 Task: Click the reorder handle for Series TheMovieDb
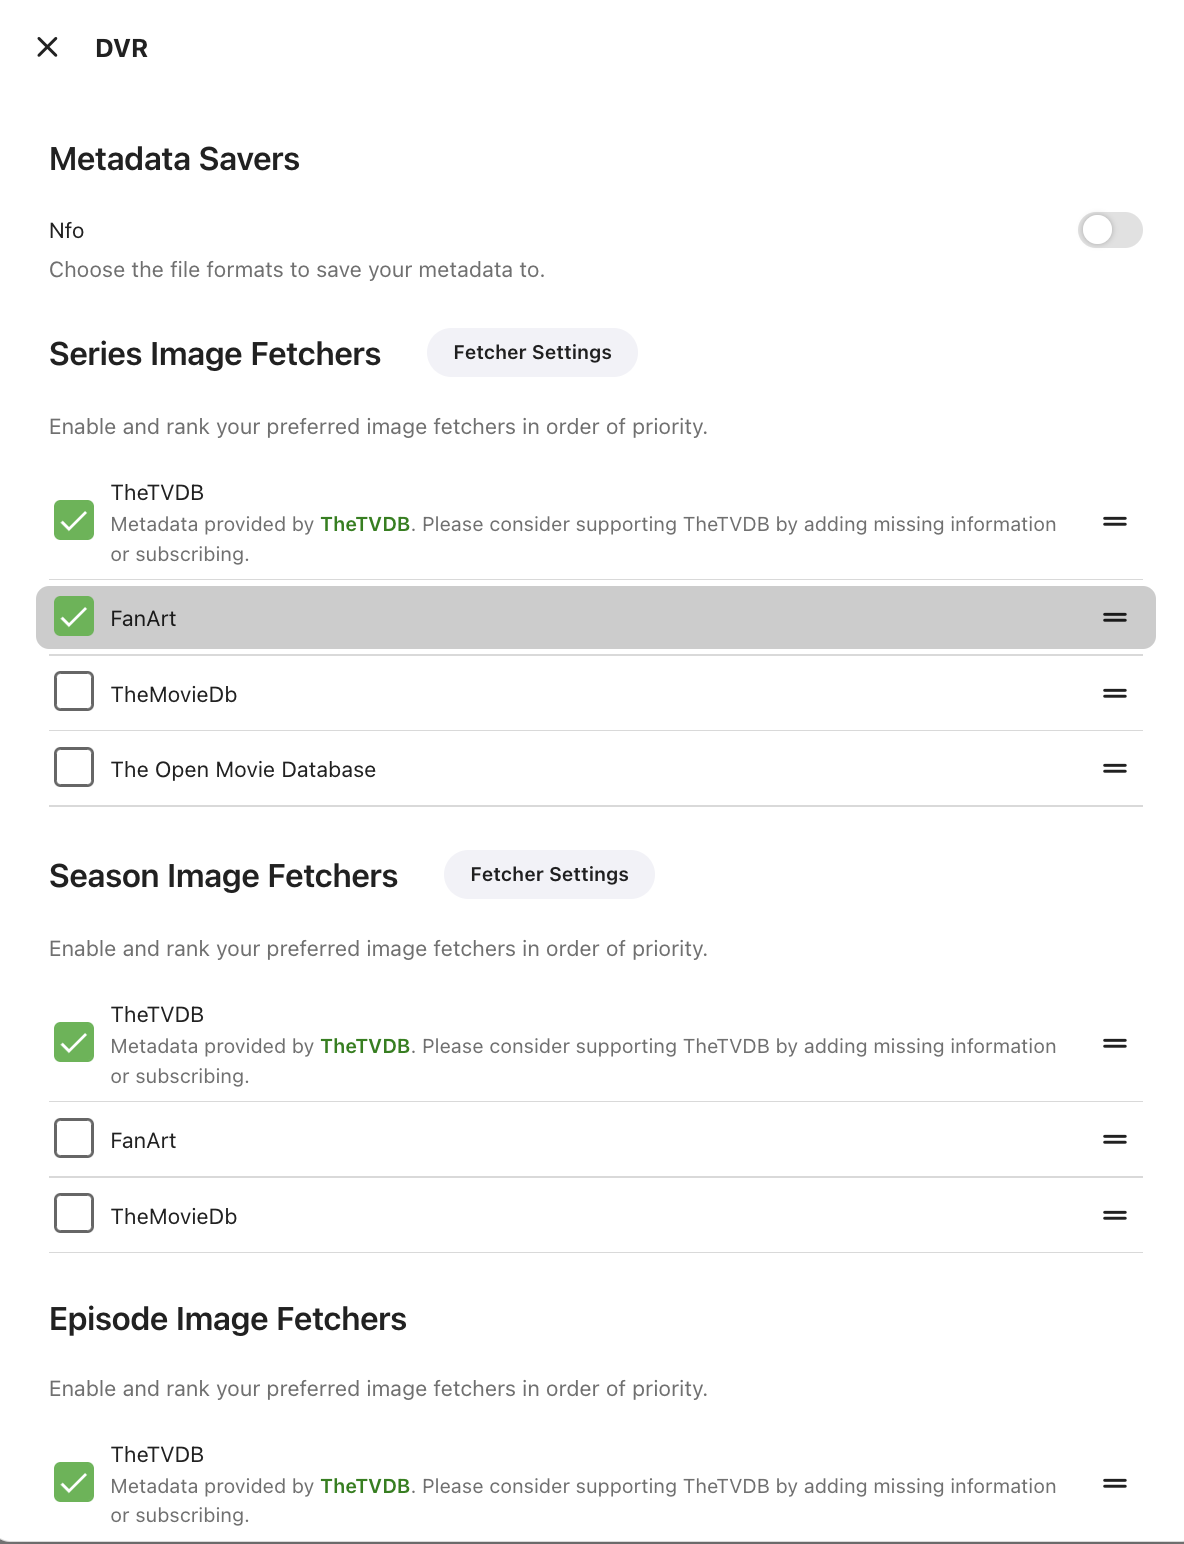coord(1114,694)
